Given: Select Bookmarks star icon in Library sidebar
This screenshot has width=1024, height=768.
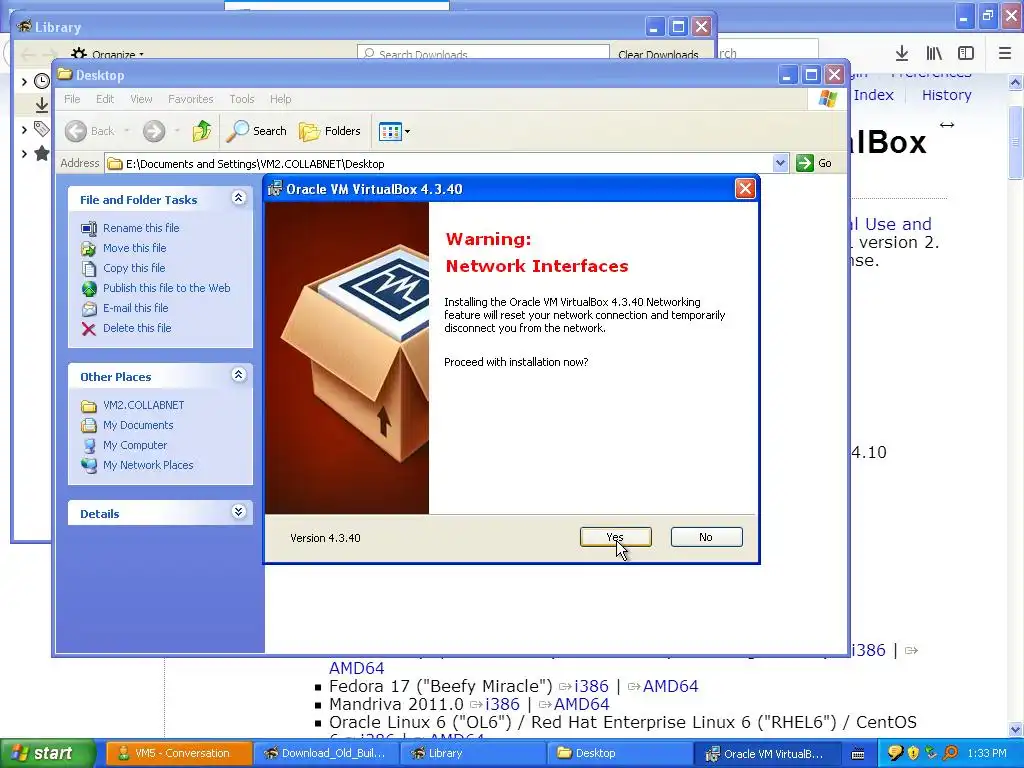Looking at the screenshot, I should (x=42, y=153).
